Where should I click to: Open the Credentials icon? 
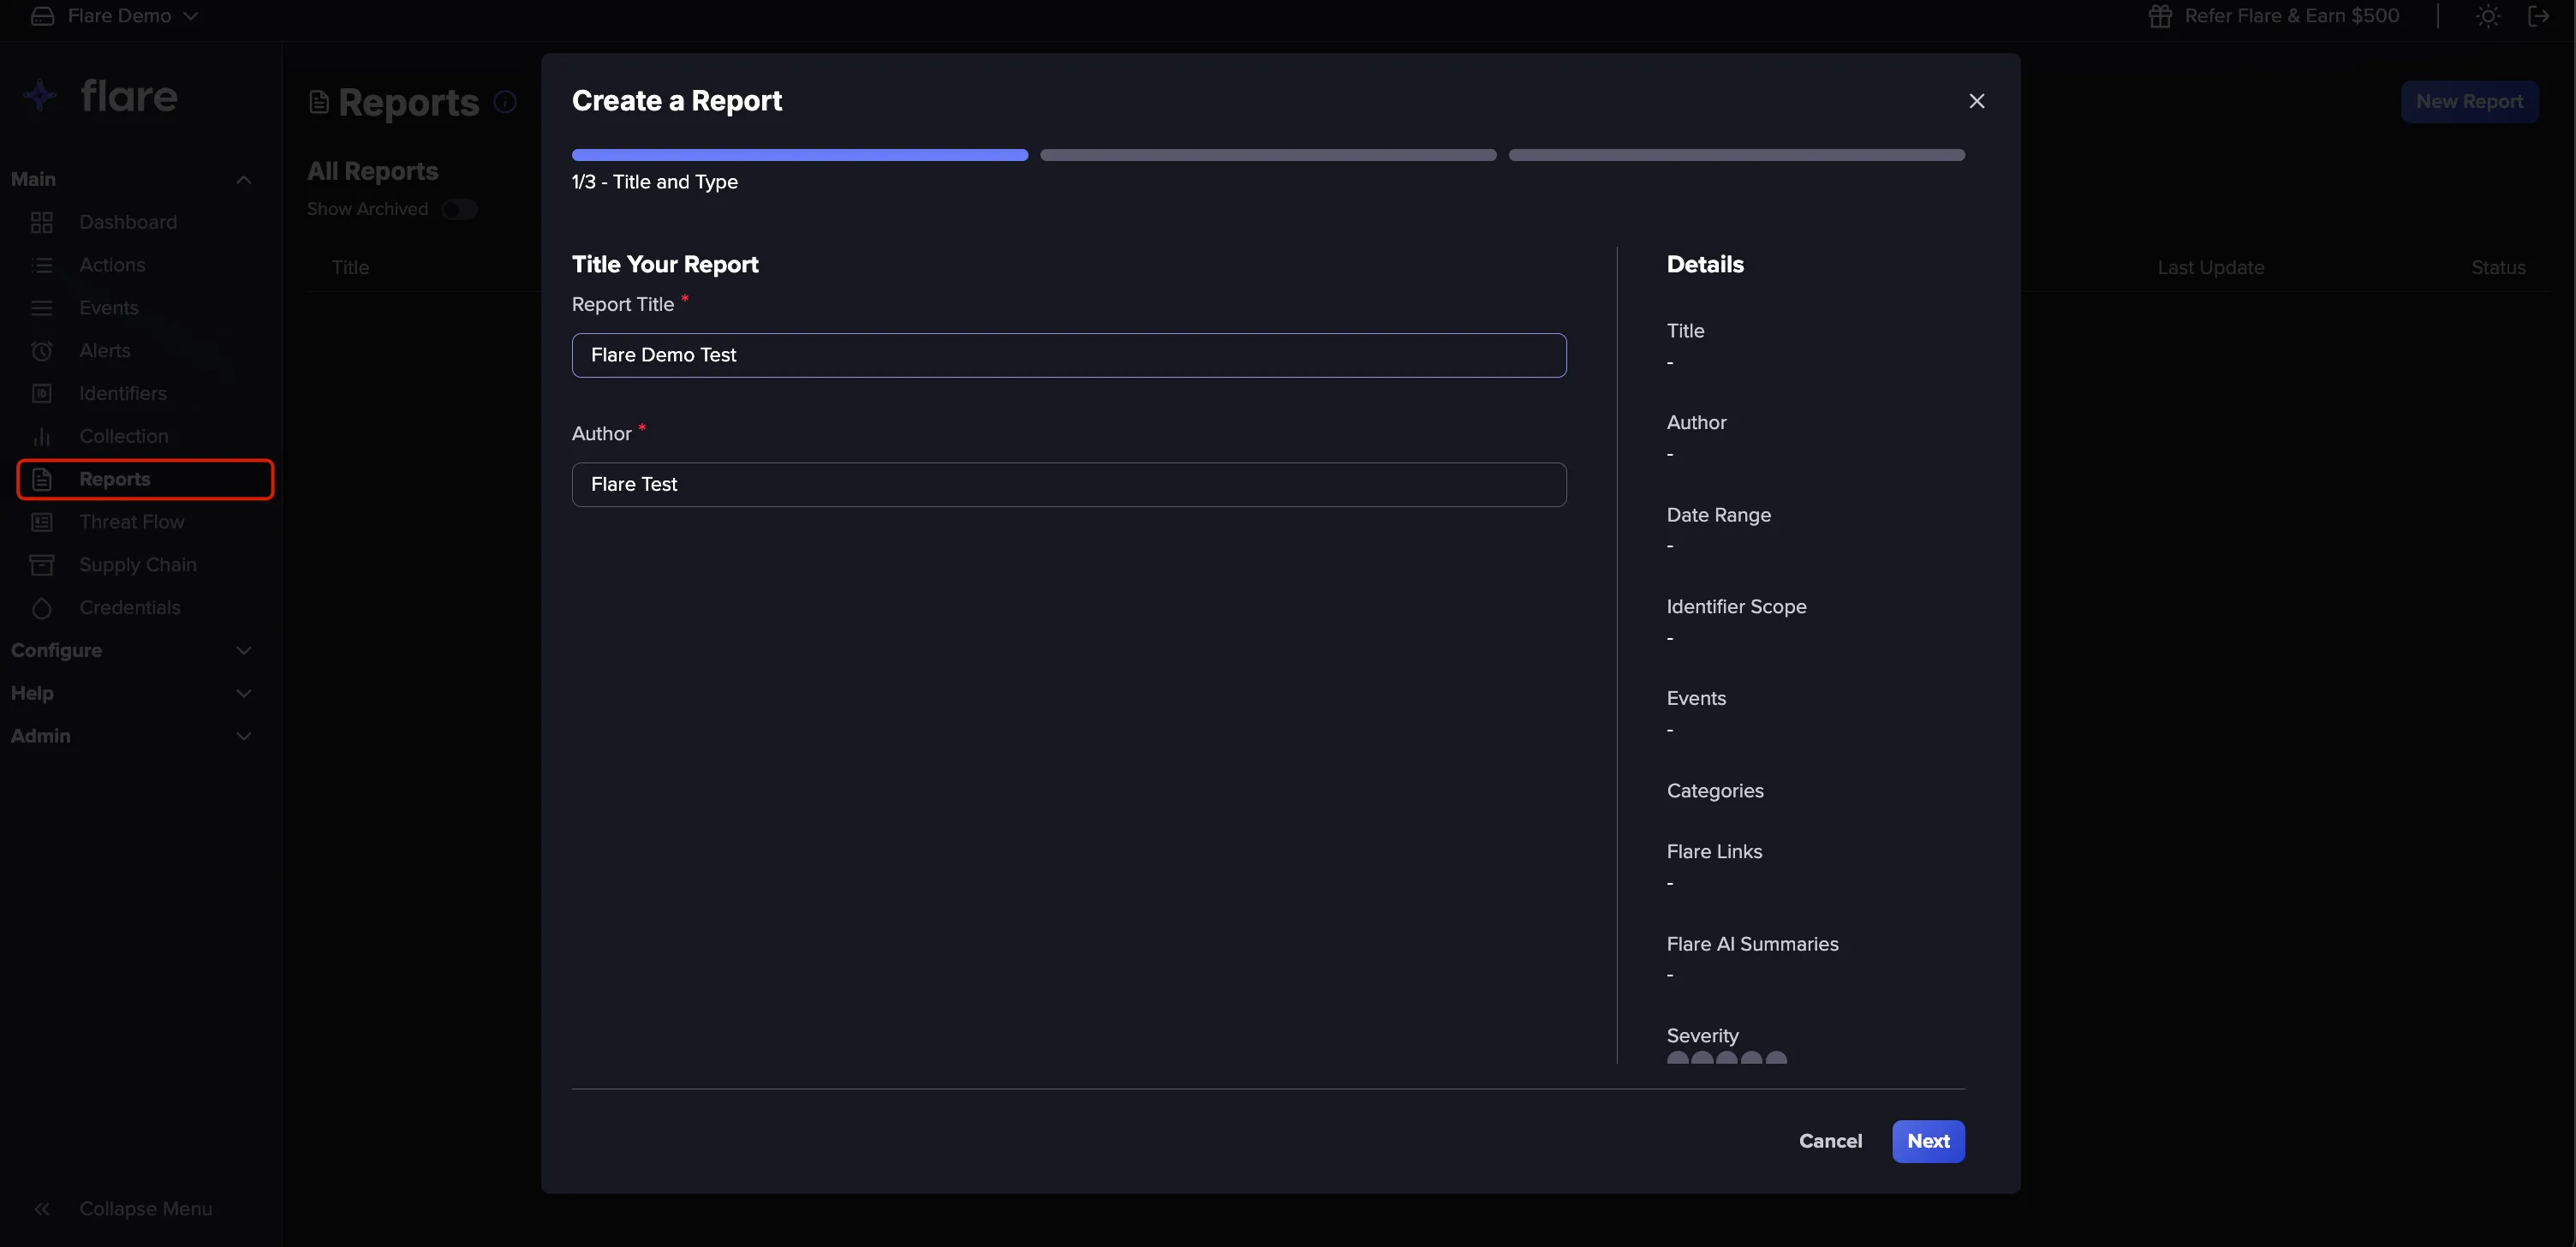(x=42, y=608)
